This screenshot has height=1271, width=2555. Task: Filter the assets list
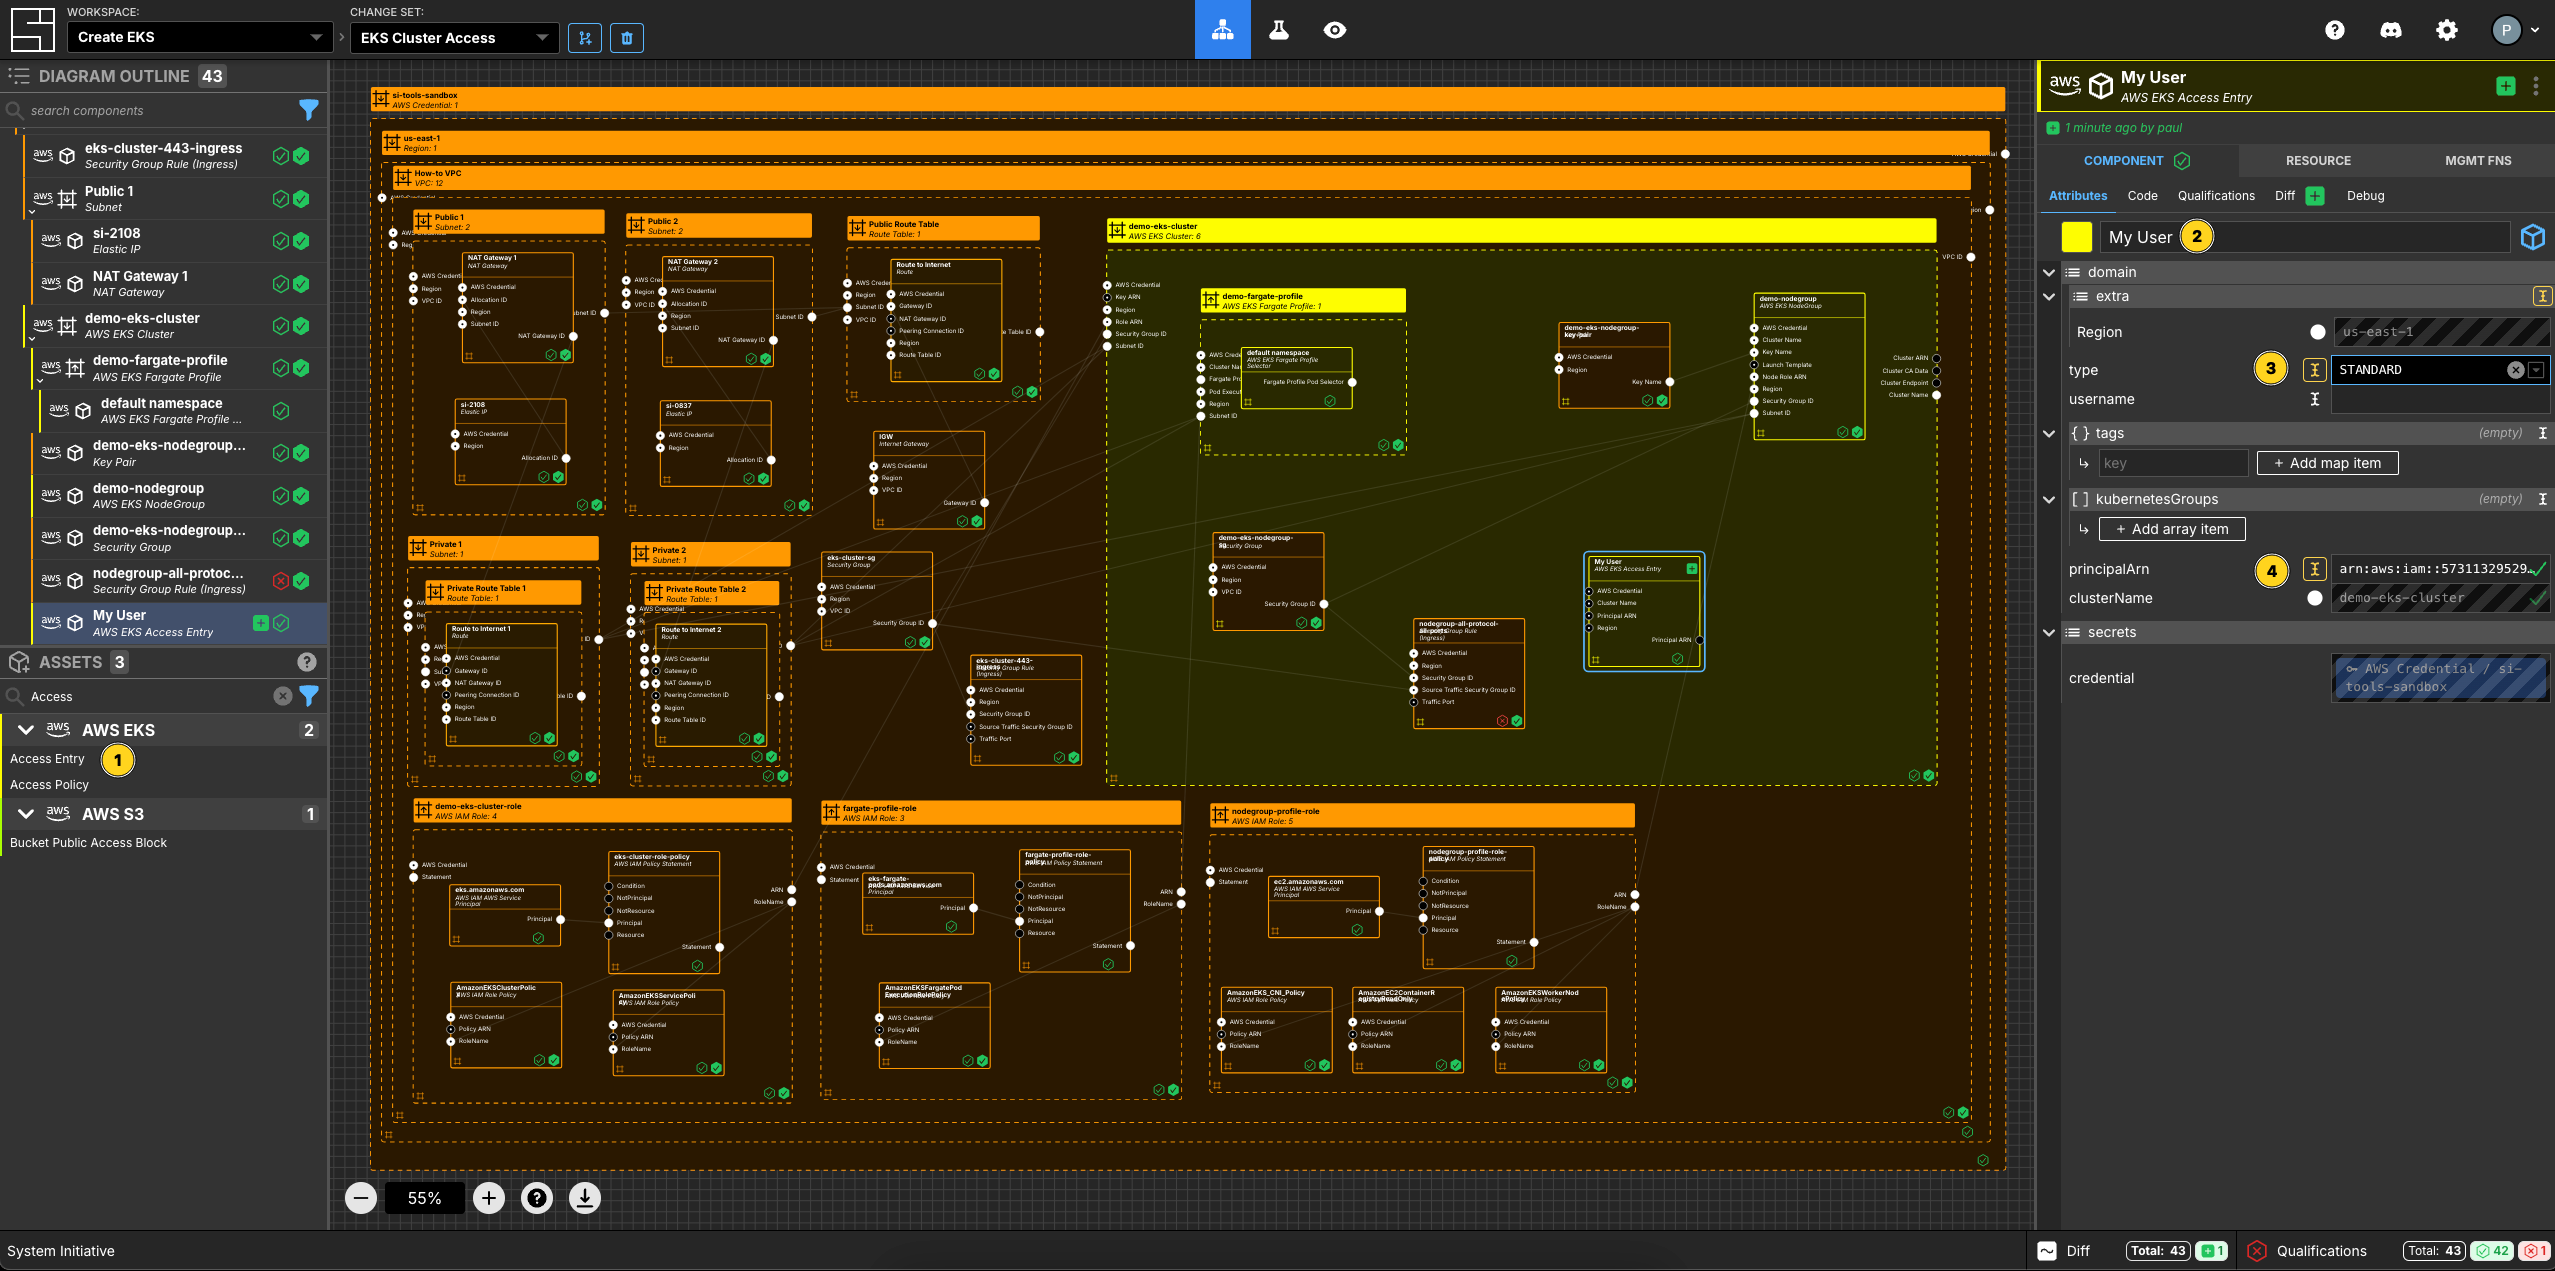309,695
